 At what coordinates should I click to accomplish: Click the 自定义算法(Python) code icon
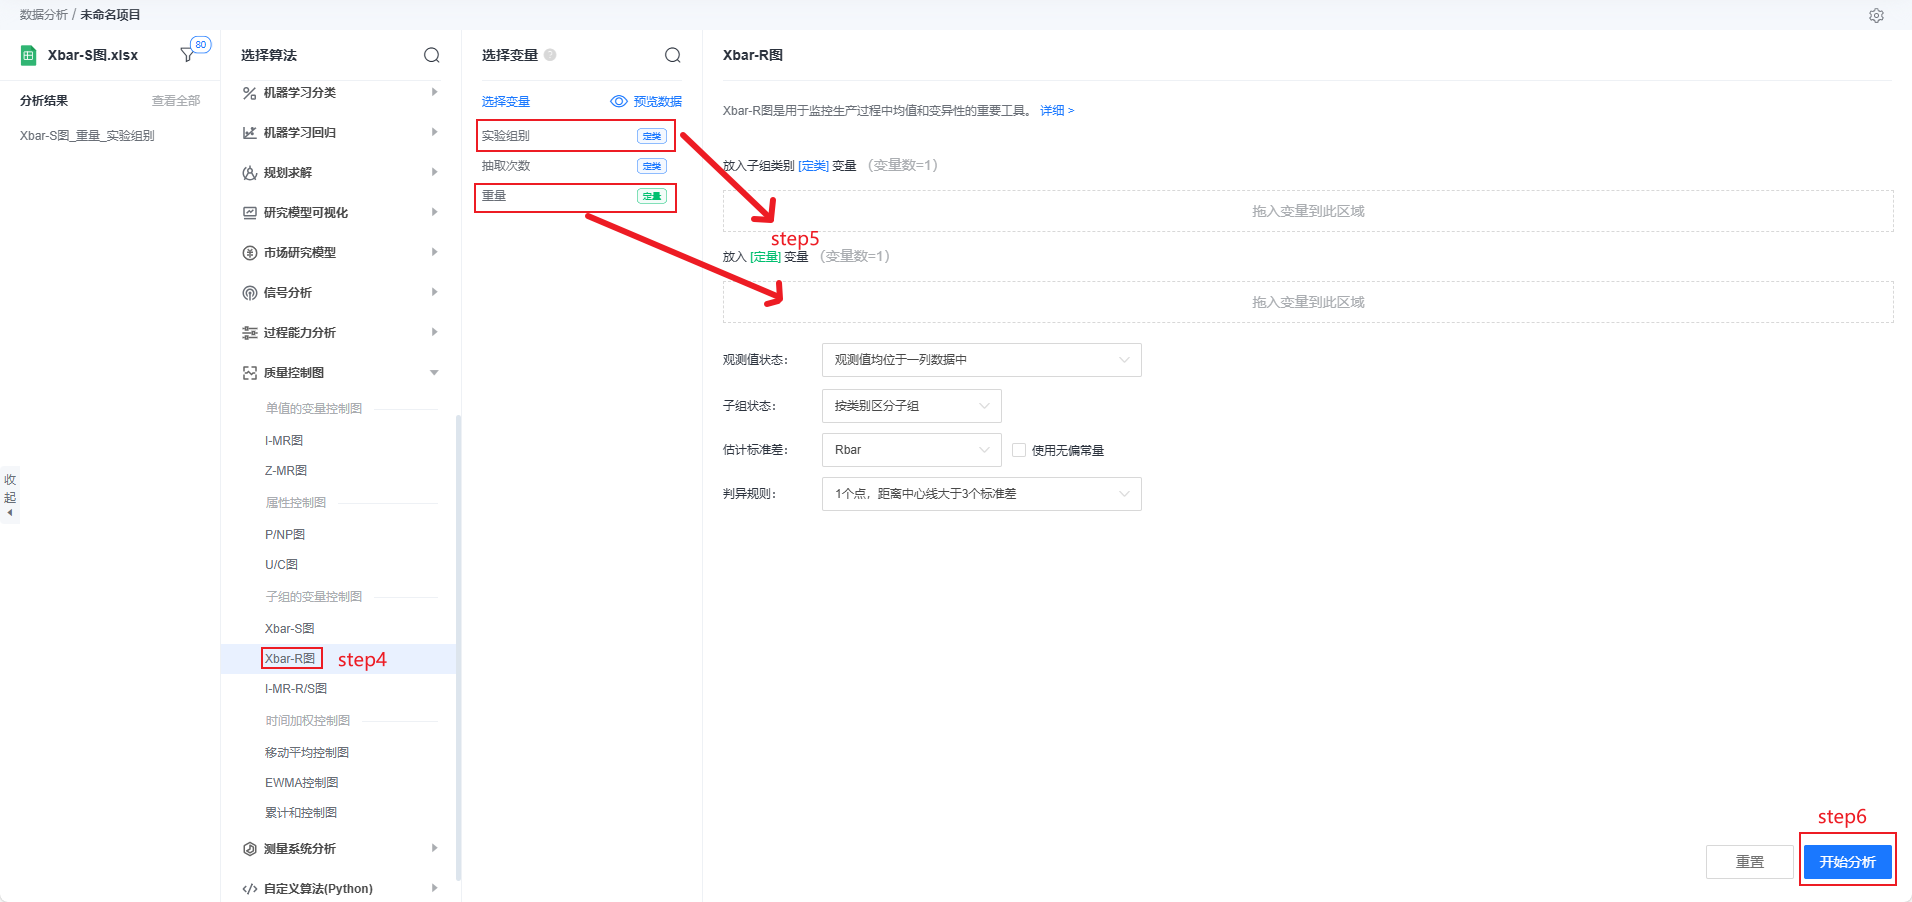[250, 889]
